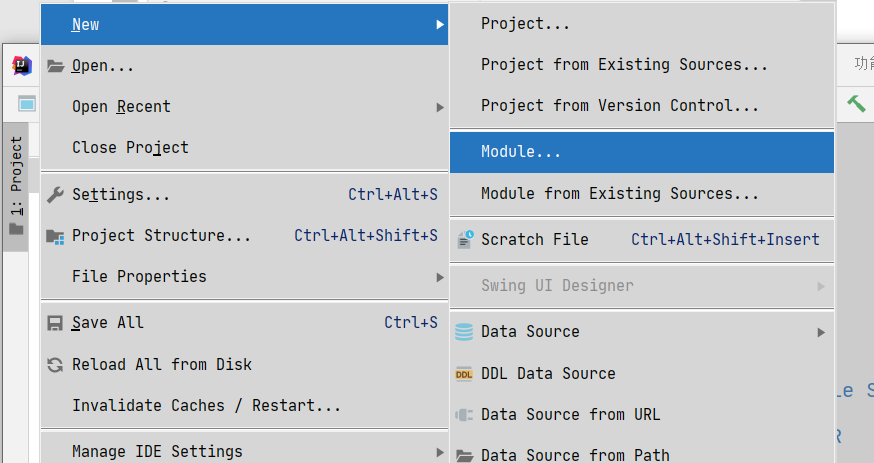
Task: Click the Project Structure icon
Action: (56, 236)
